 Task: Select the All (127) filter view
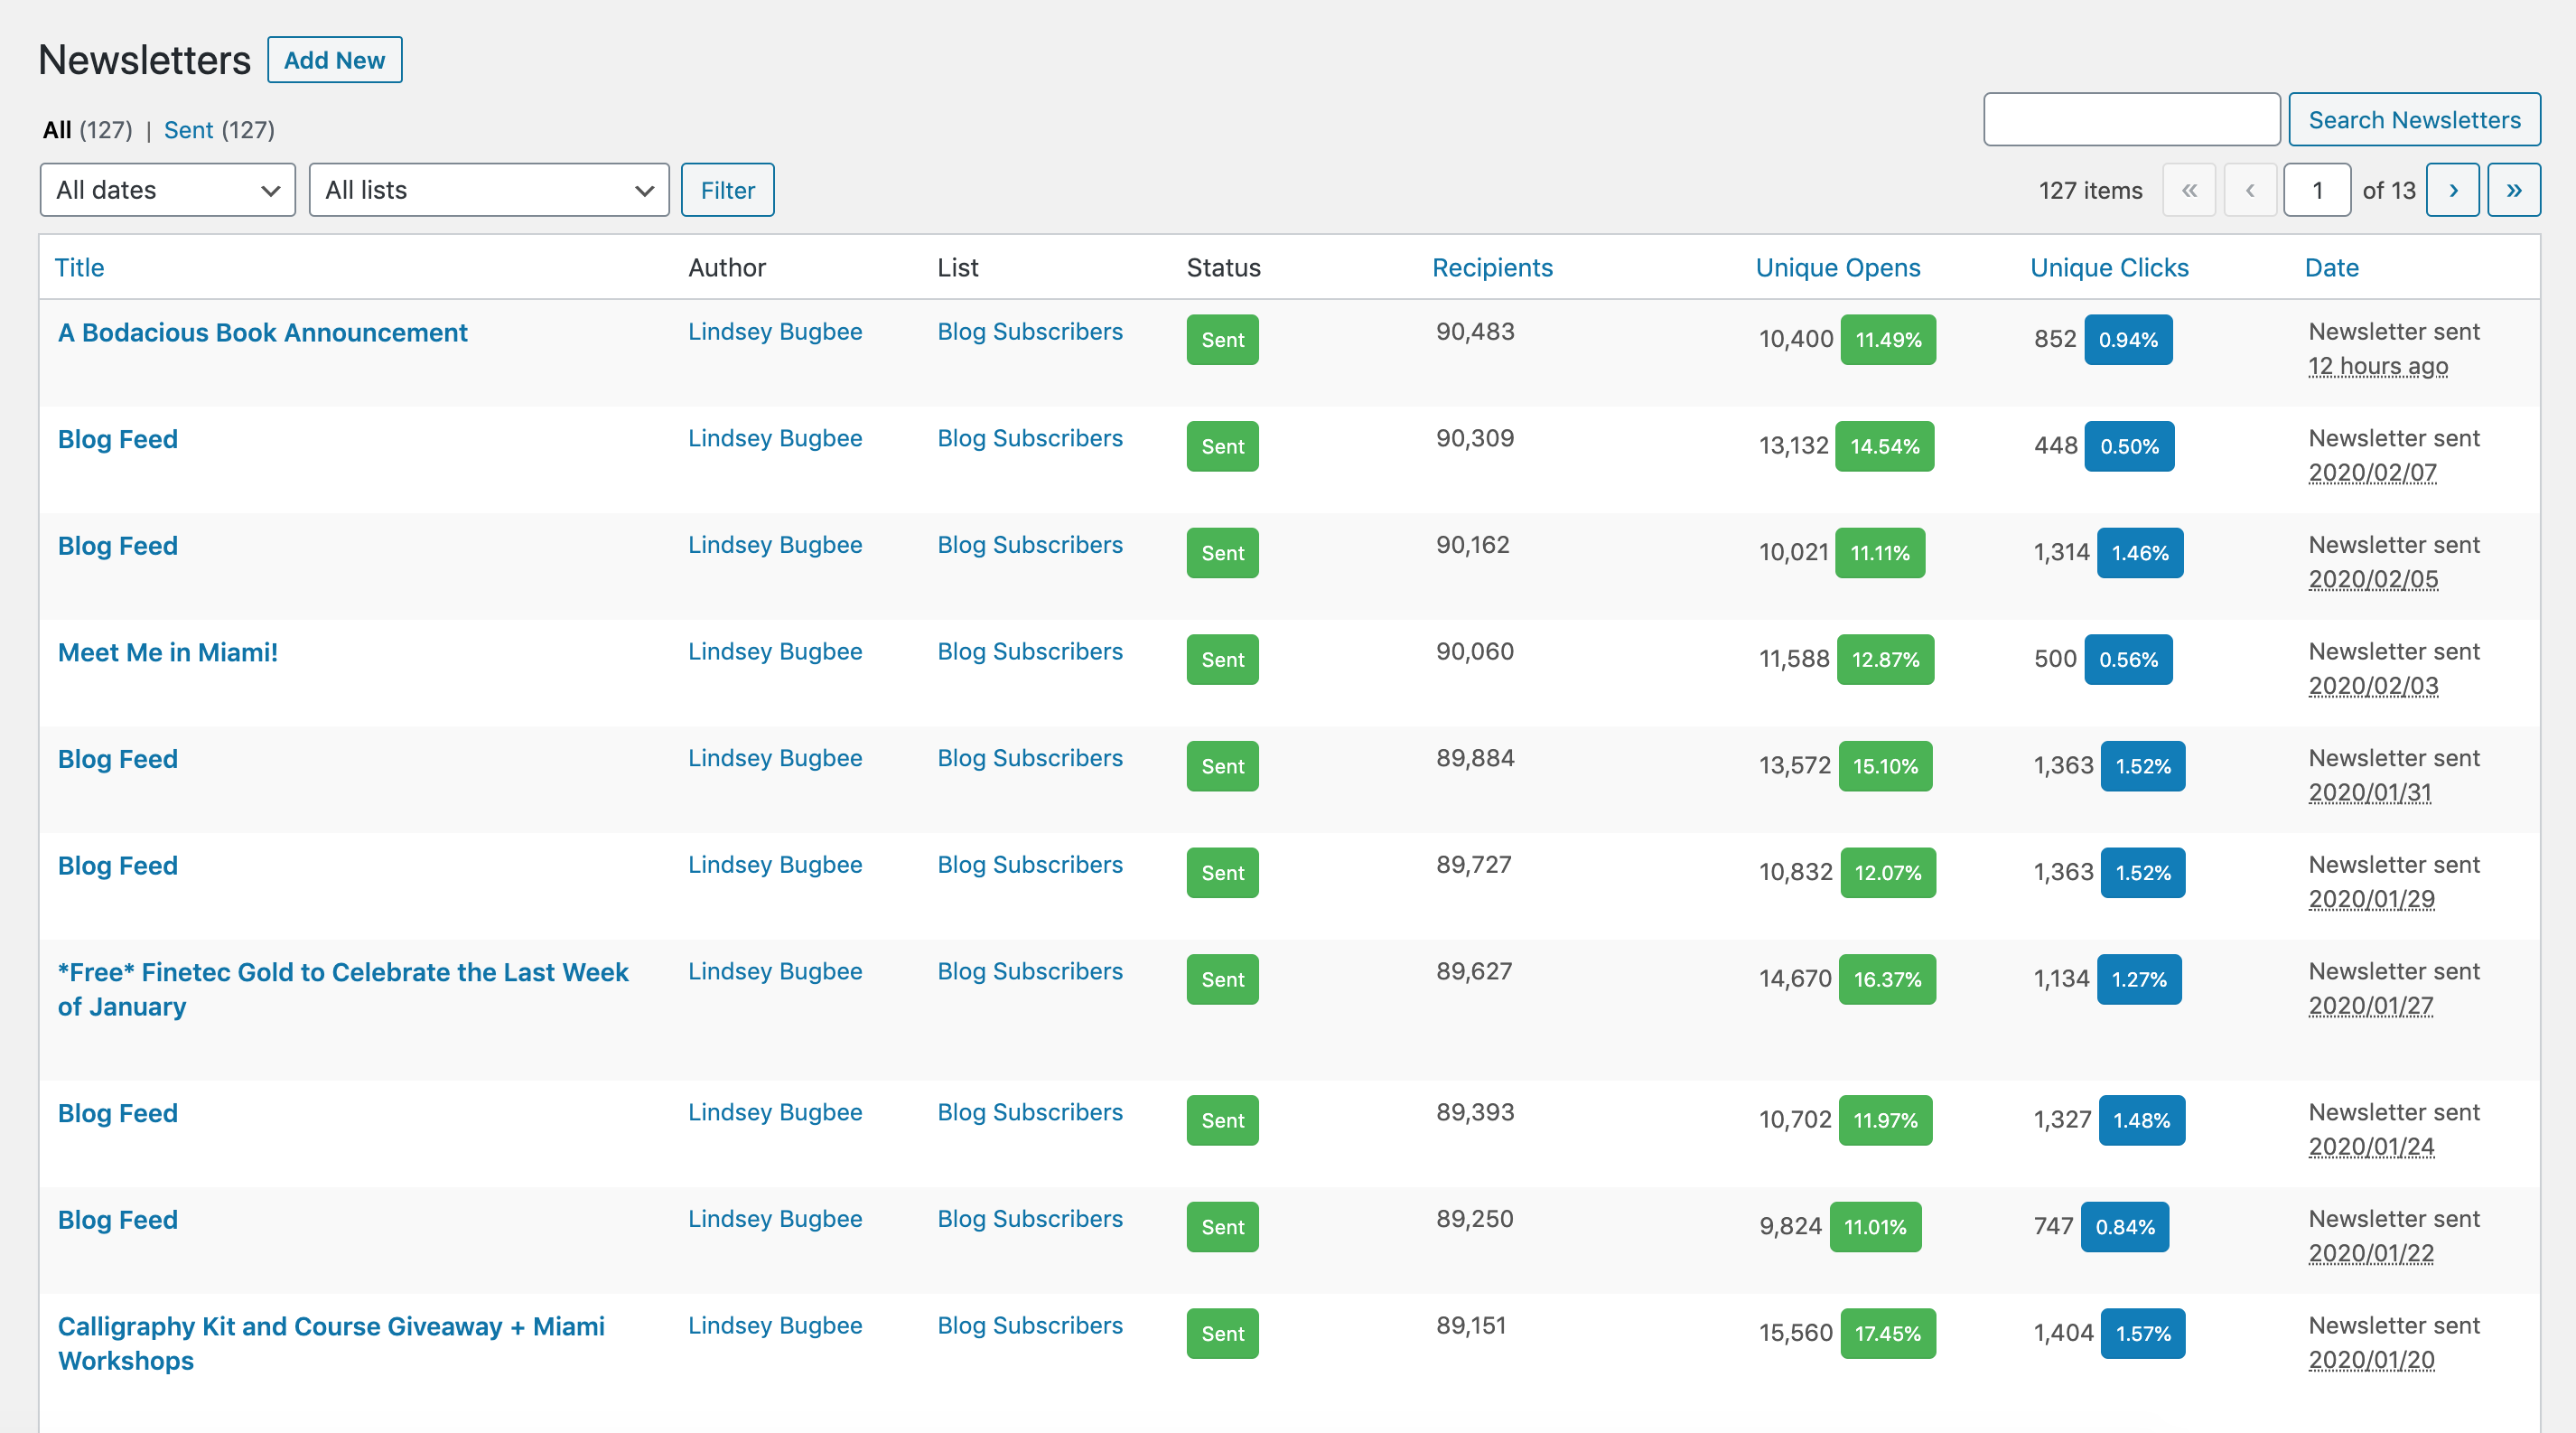coord(88,130)
